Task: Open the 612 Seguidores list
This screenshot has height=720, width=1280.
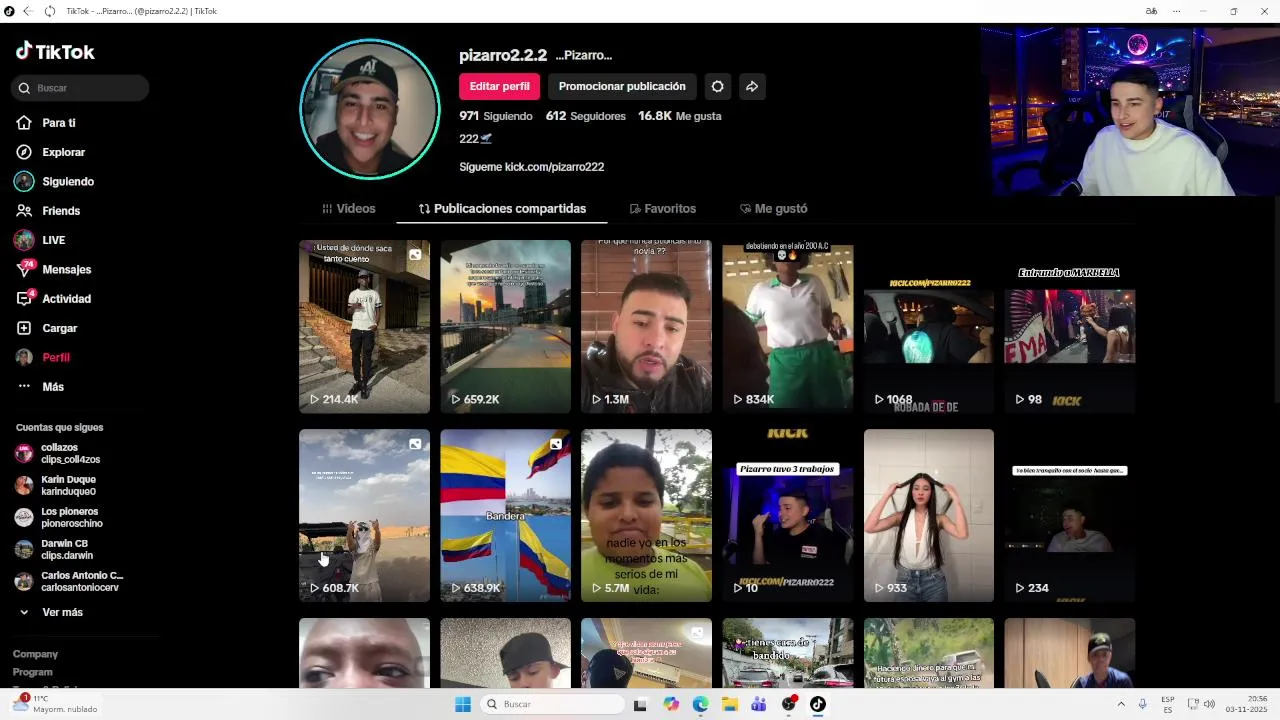Action: [586, 116]
